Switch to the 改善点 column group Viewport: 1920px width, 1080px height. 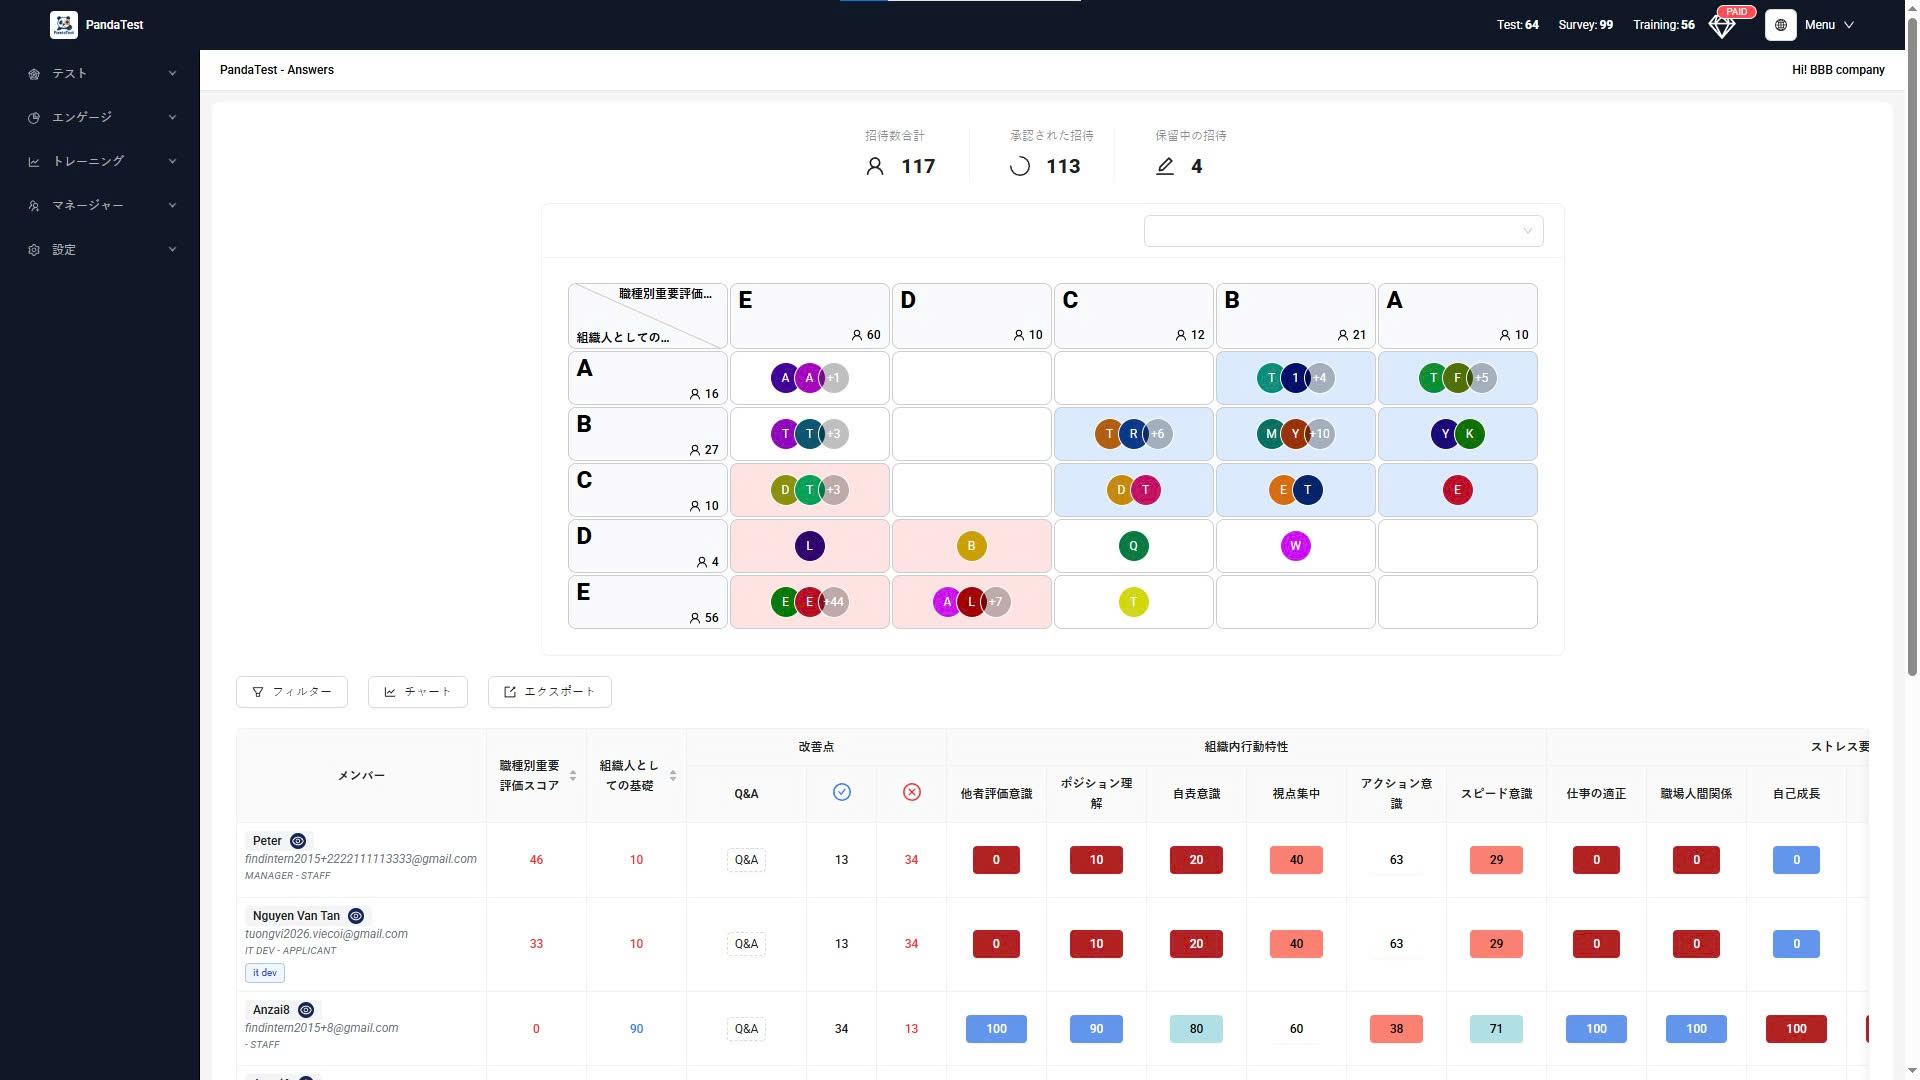pyautogui.click(x=815, y=746)
